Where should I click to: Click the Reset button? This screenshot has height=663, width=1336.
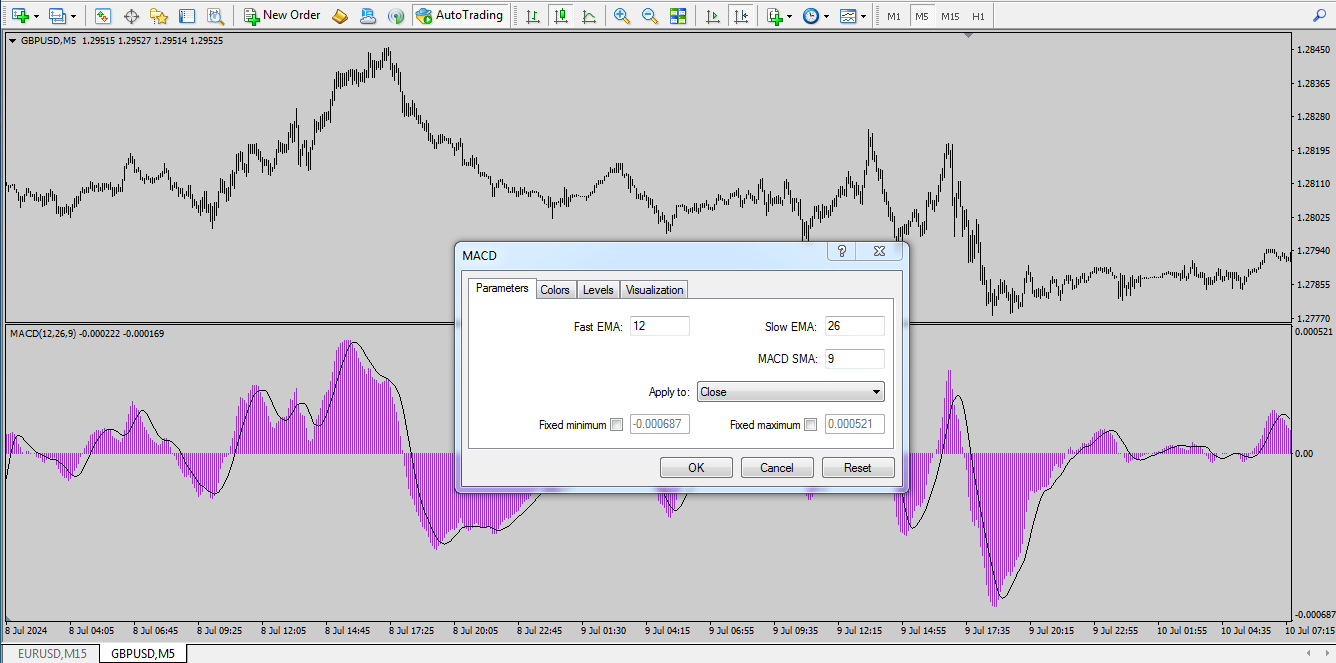tap(857, 468)
